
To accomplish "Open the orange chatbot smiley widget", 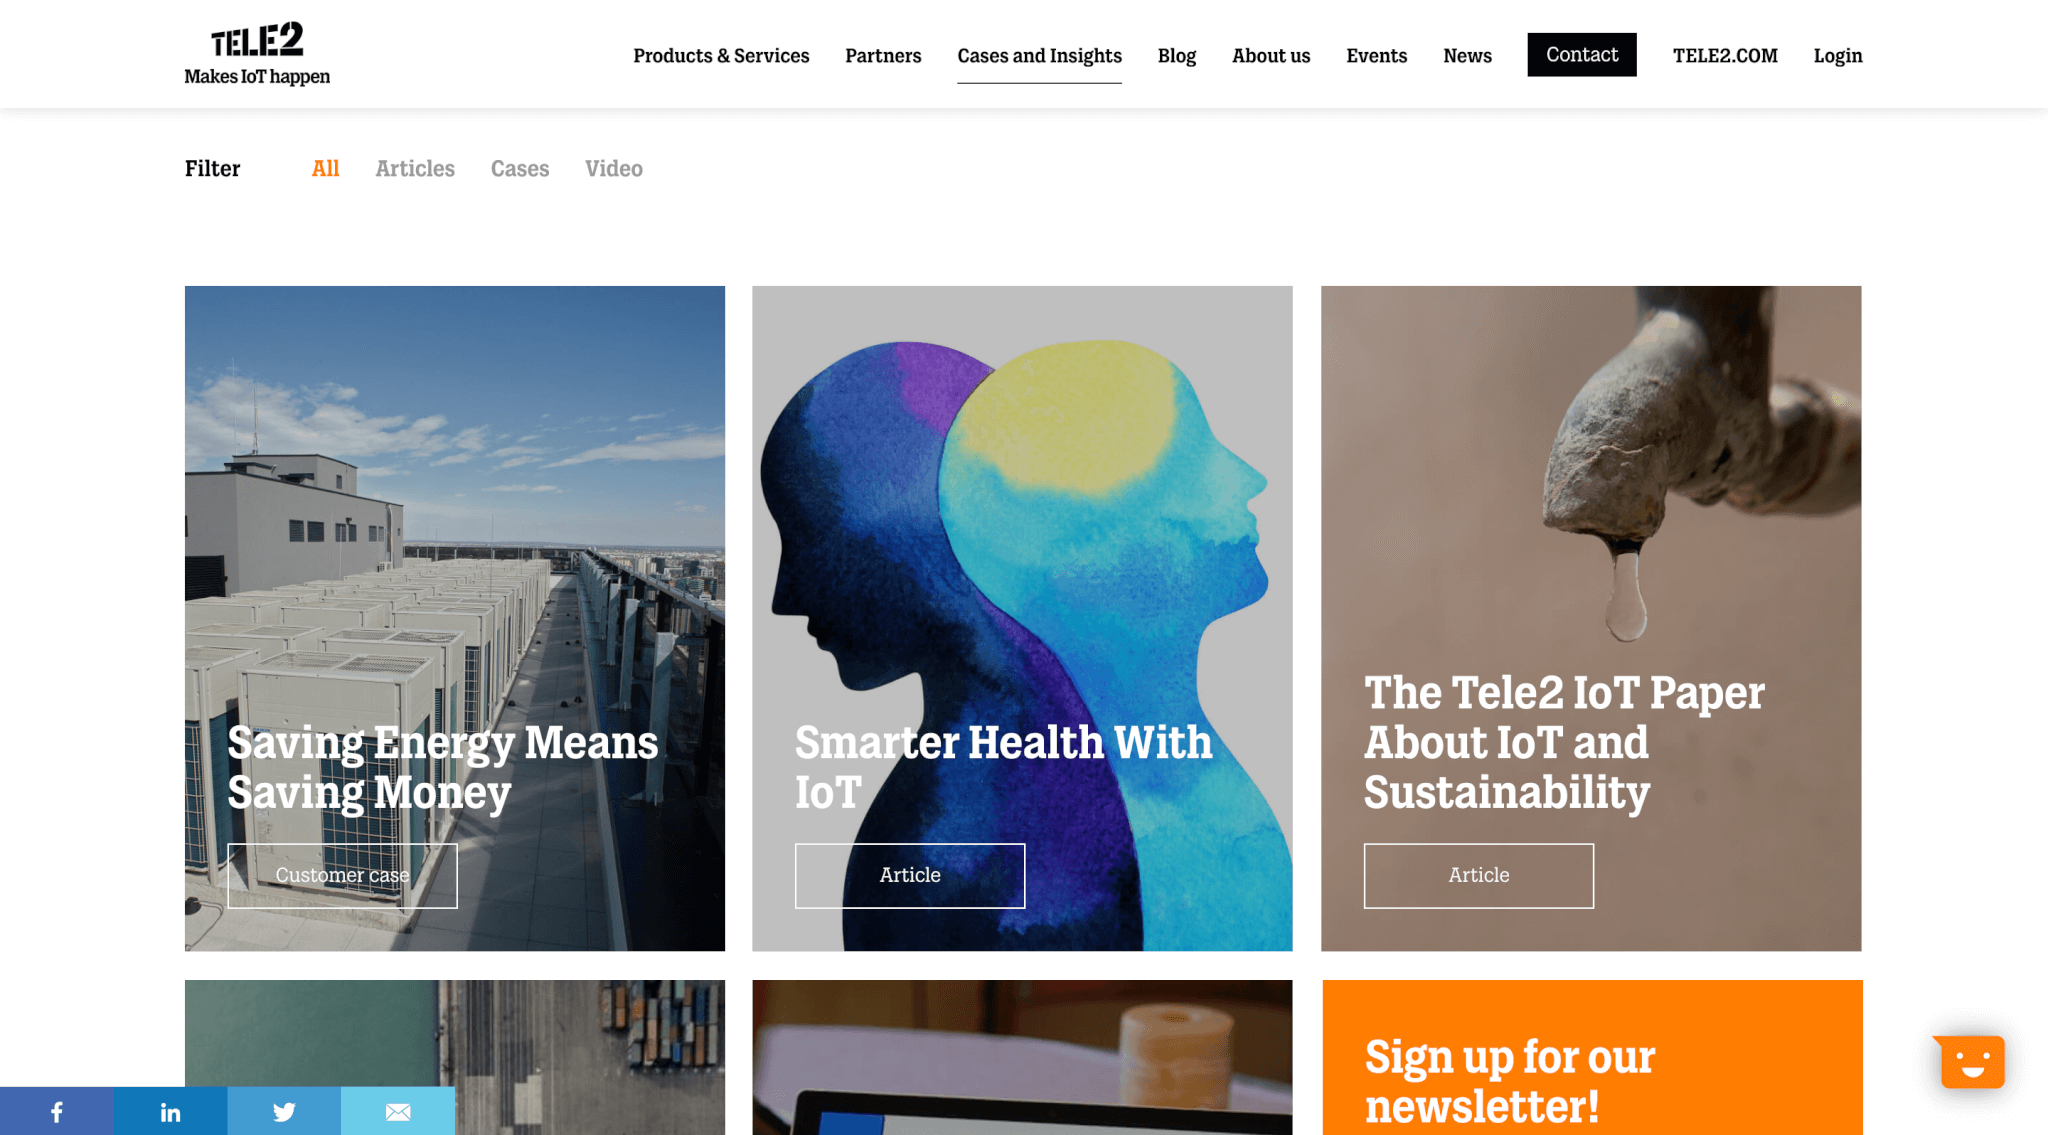I will point(1971,1061).
